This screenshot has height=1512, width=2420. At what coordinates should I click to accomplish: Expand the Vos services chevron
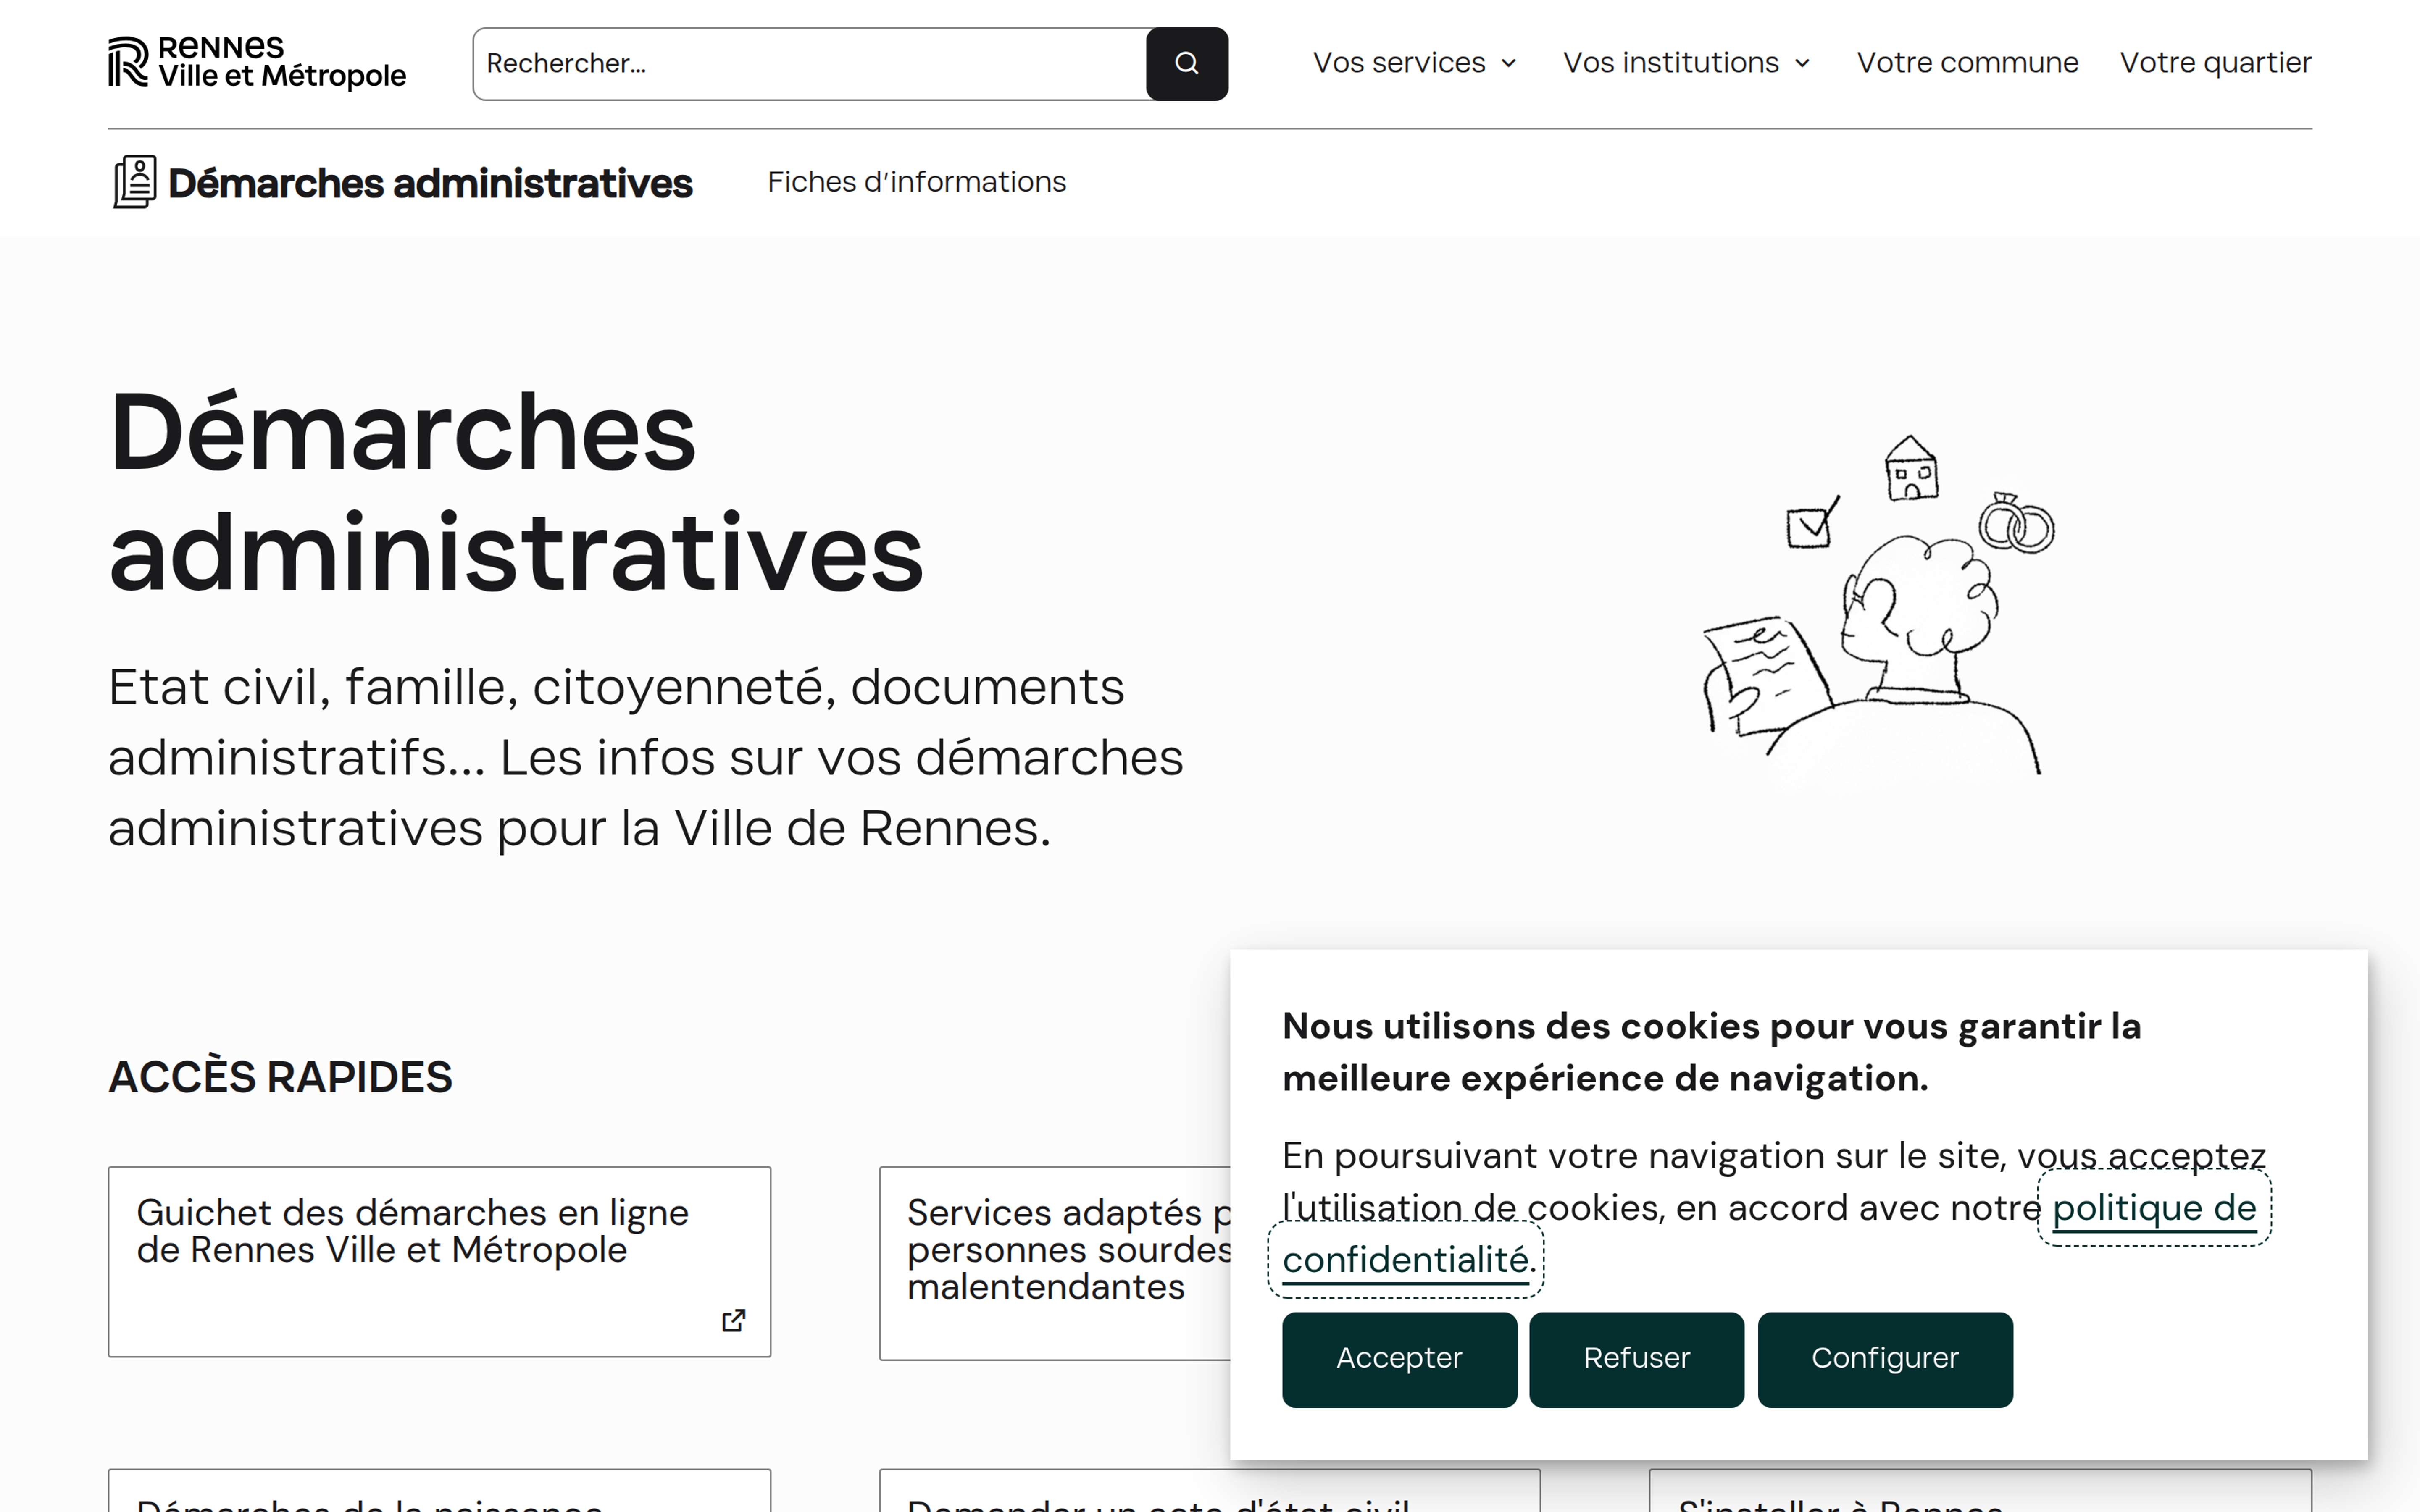1509,63
